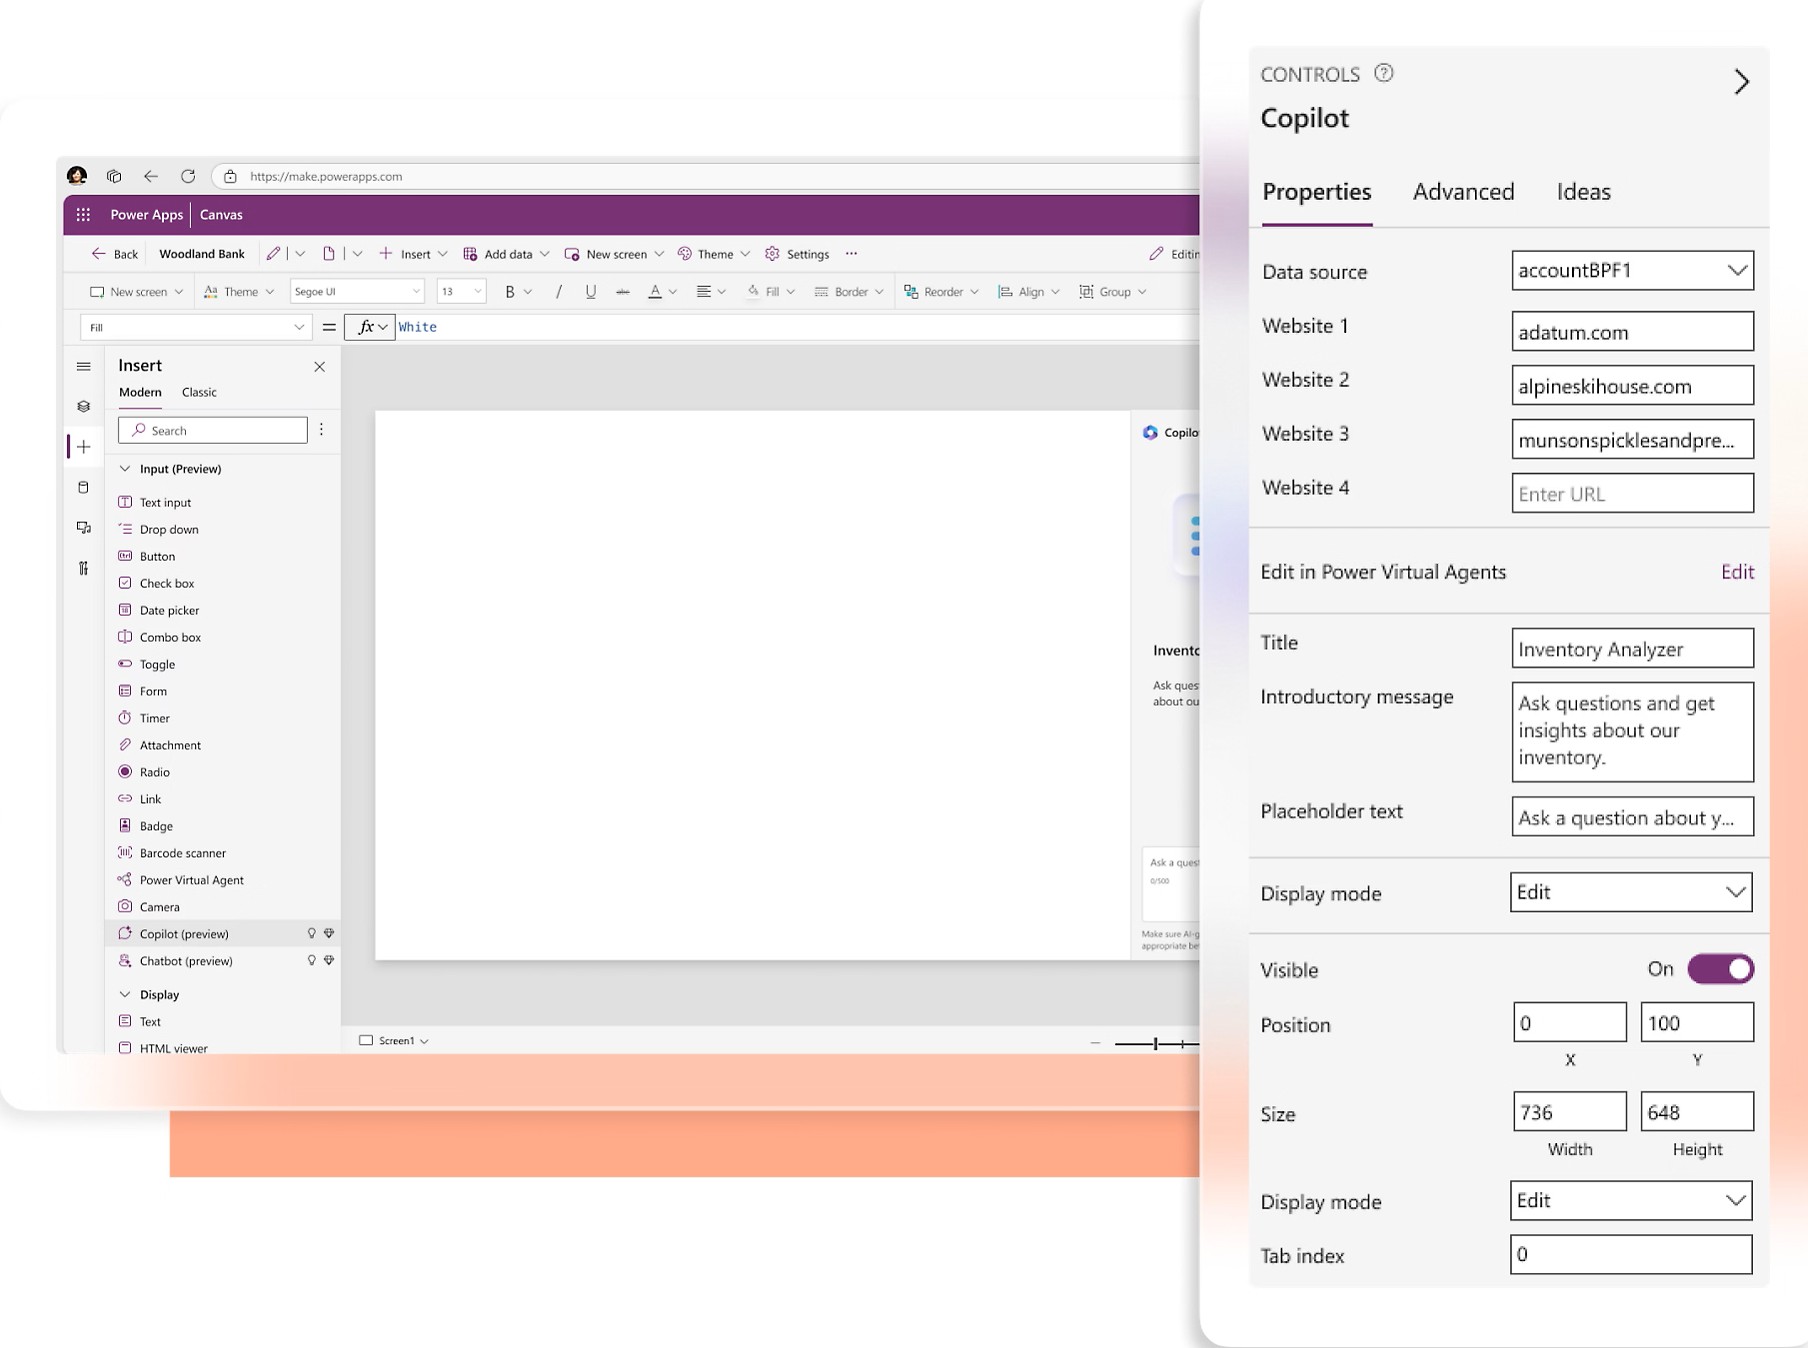Turn off the Visible toggle
The image size is (1808, 1348).
click(x=1720, y=968)
